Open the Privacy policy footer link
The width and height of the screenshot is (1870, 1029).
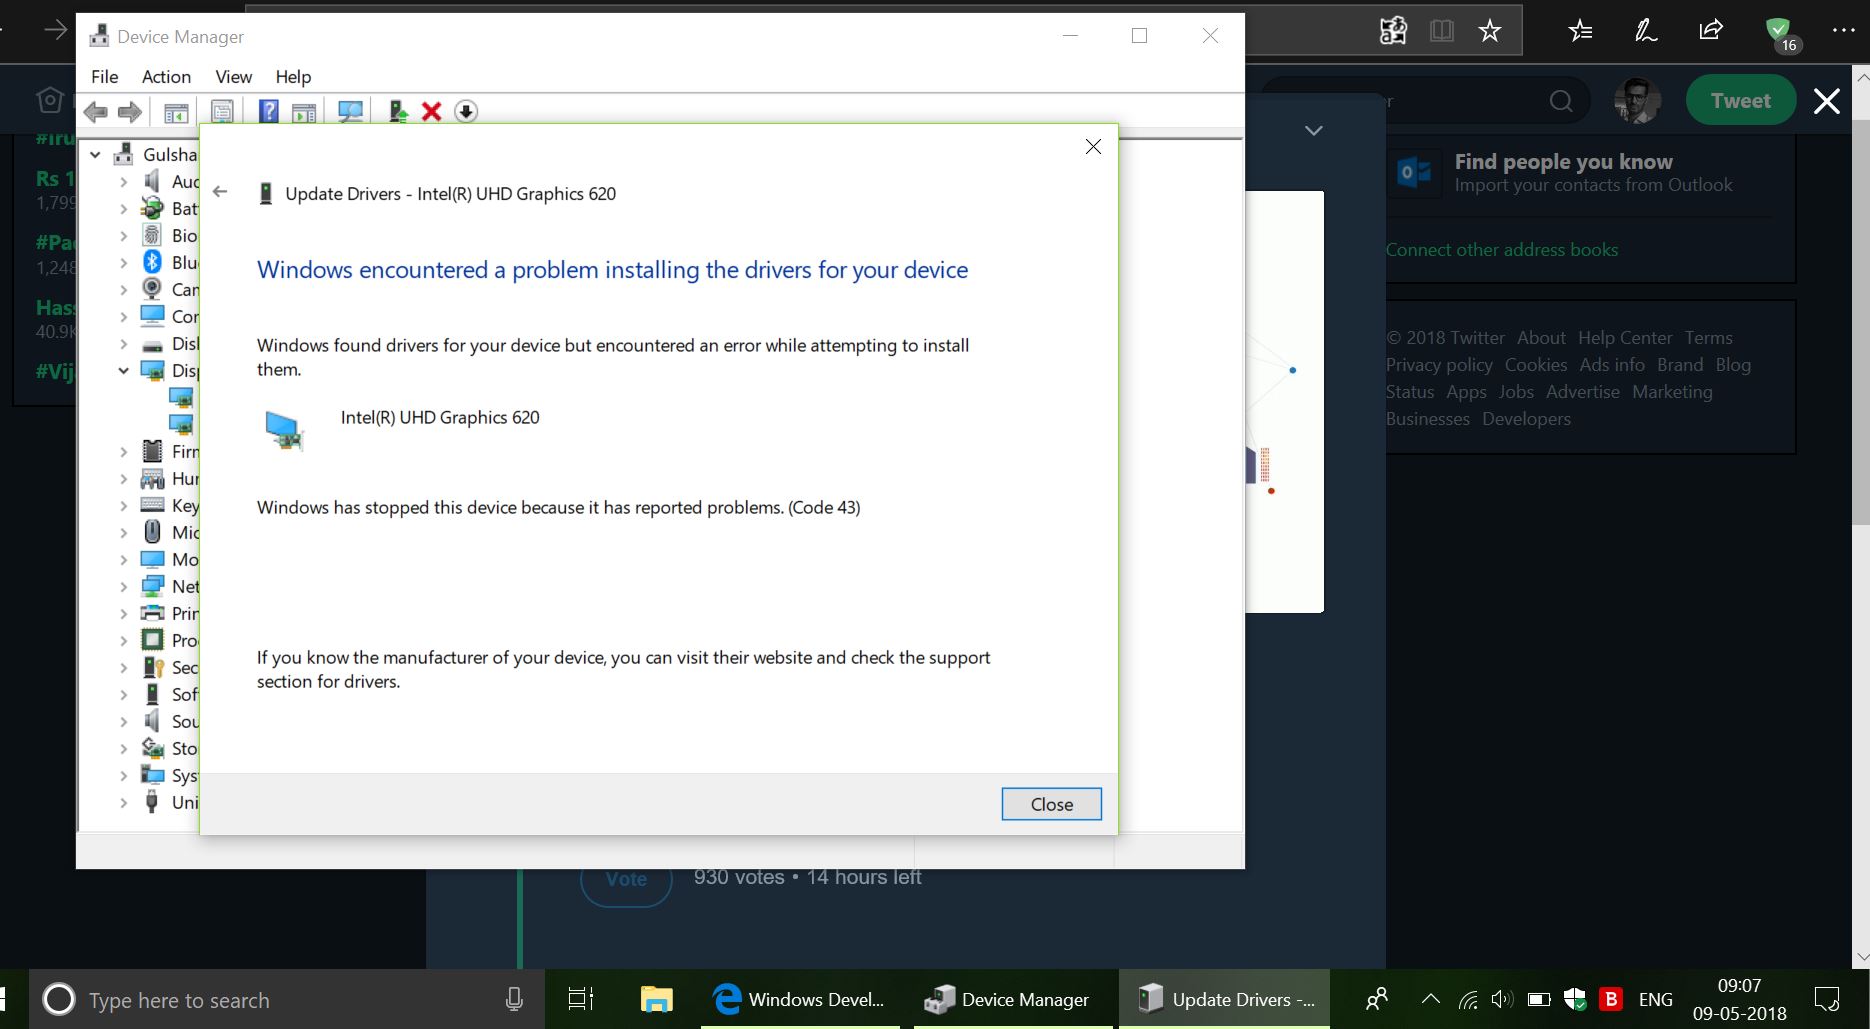tap(1439, 365)
